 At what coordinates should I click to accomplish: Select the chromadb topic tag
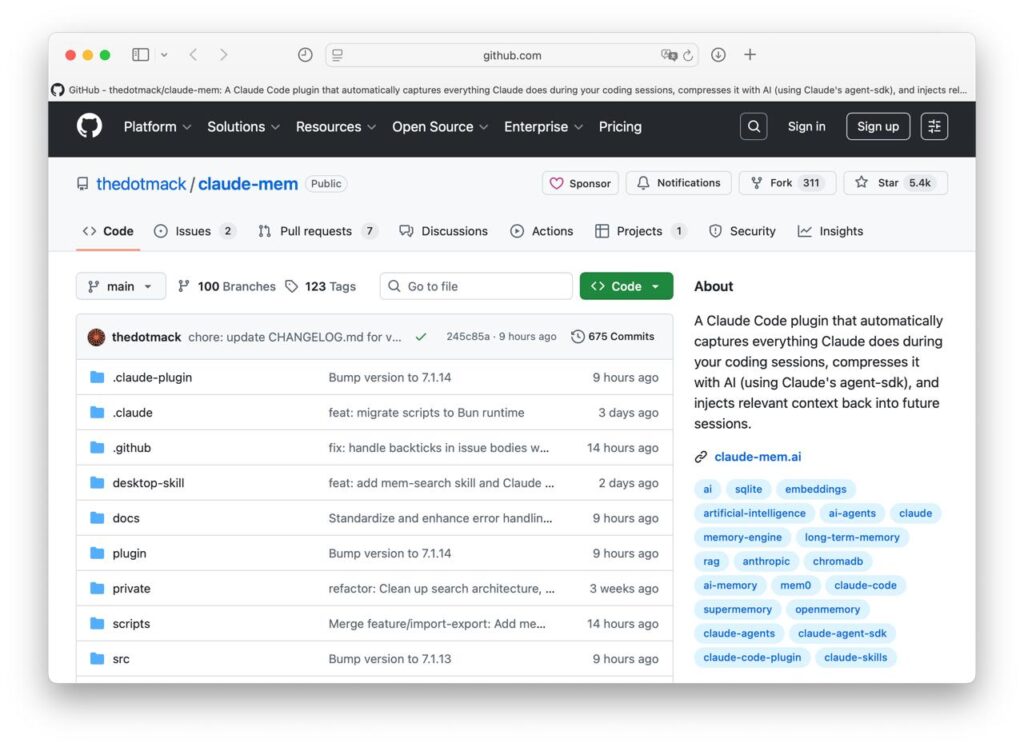click(x=838, y=561)
